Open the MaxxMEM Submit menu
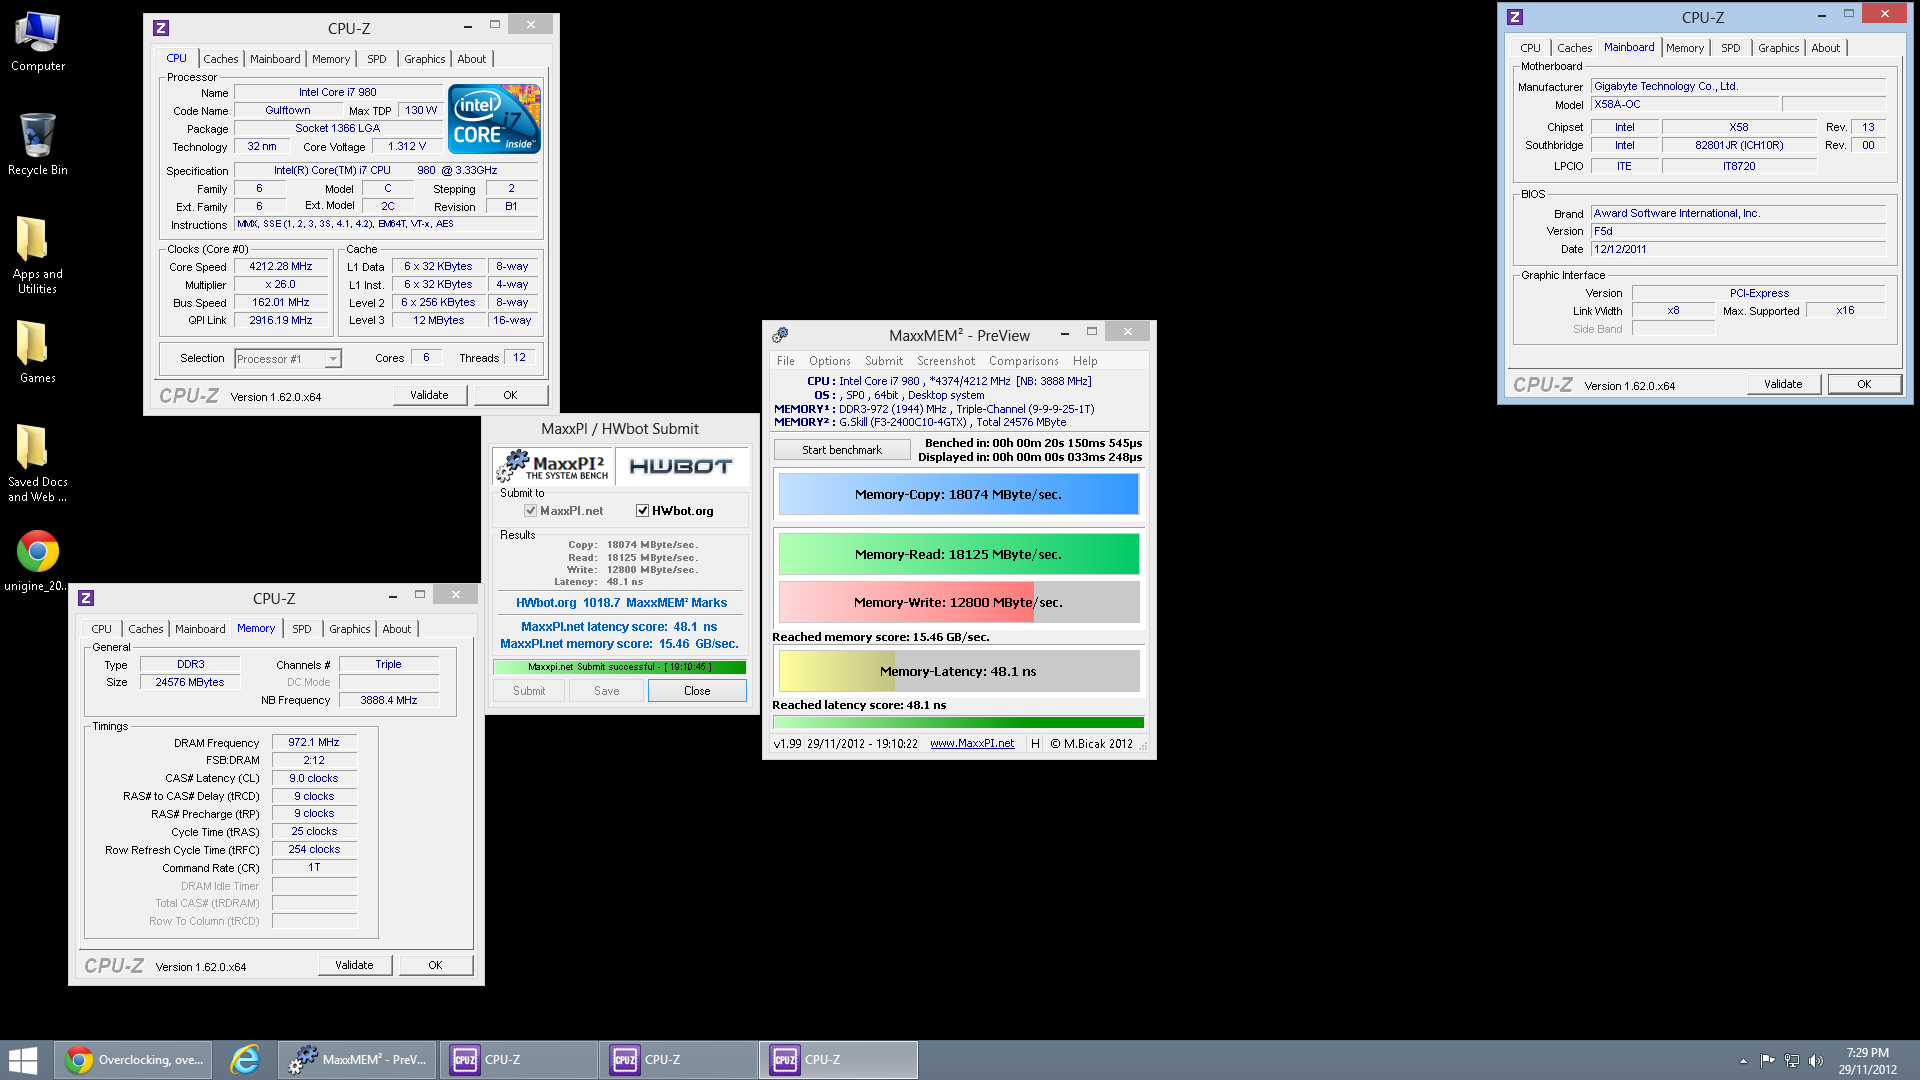Screen dimensions: 1920x1080 click(x=884, y=361)
